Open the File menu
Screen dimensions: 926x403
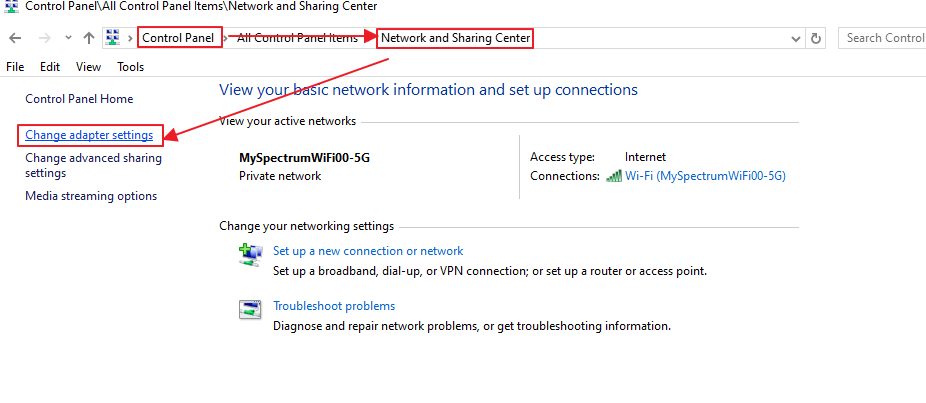15,67
